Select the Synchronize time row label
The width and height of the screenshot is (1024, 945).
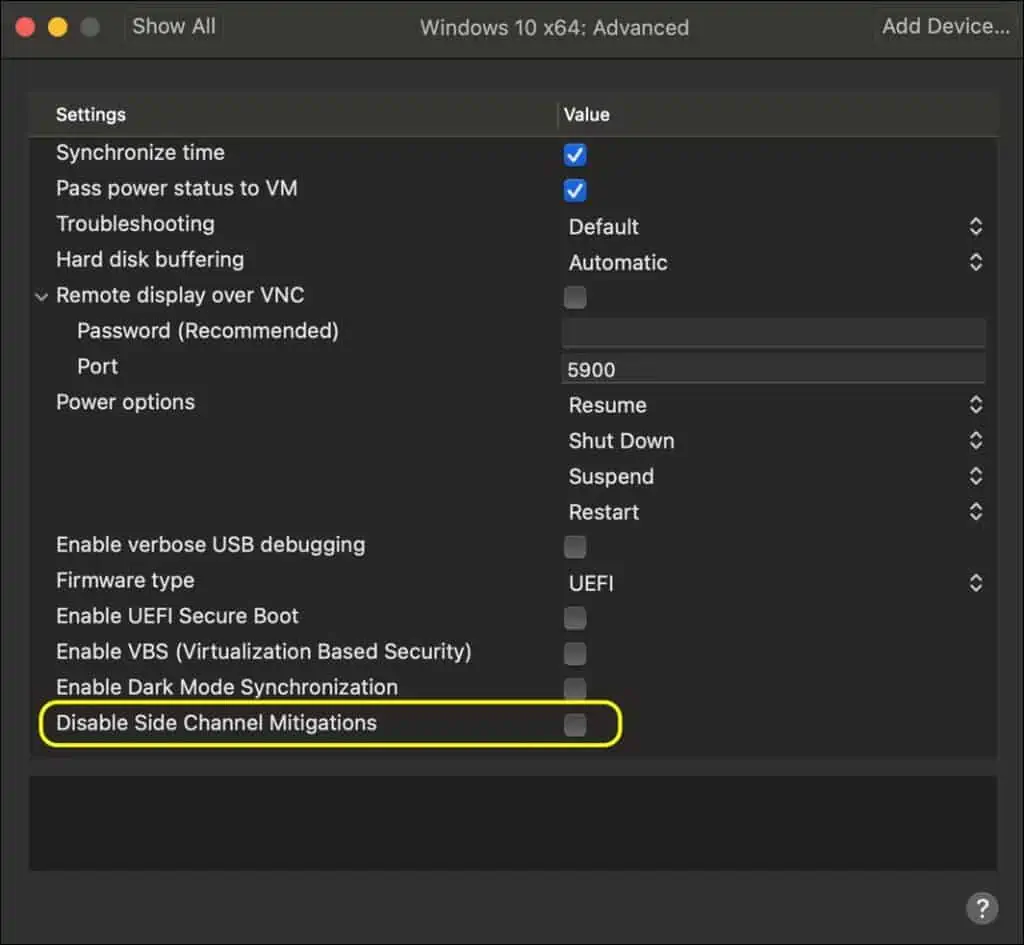click(140, 153)
